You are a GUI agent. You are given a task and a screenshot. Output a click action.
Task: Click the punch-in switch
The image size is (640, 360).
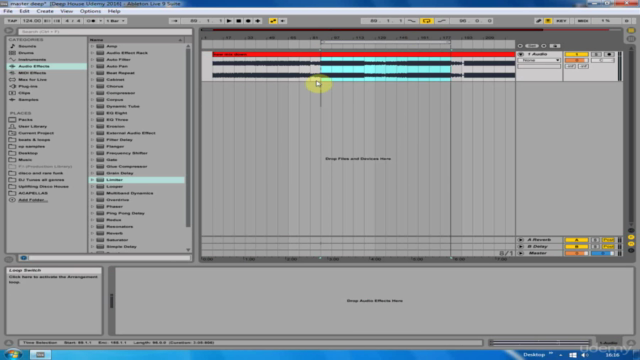(412, 21)
